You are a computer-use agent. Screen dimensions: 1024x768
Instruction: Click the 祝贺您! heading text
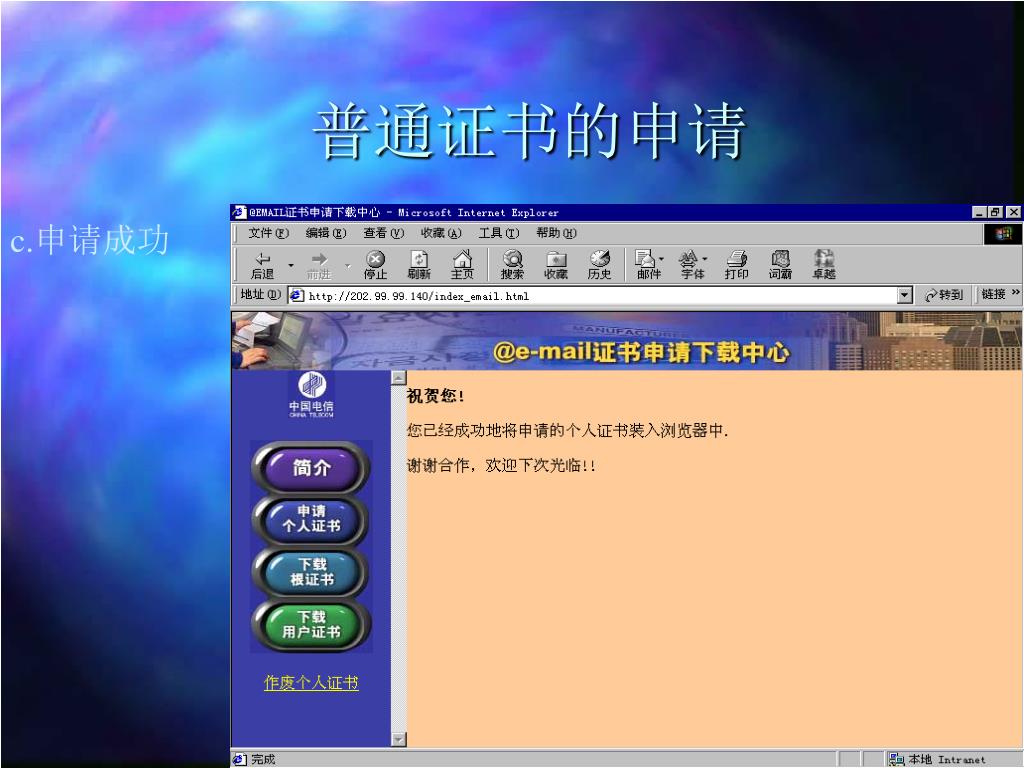point(436,396)
